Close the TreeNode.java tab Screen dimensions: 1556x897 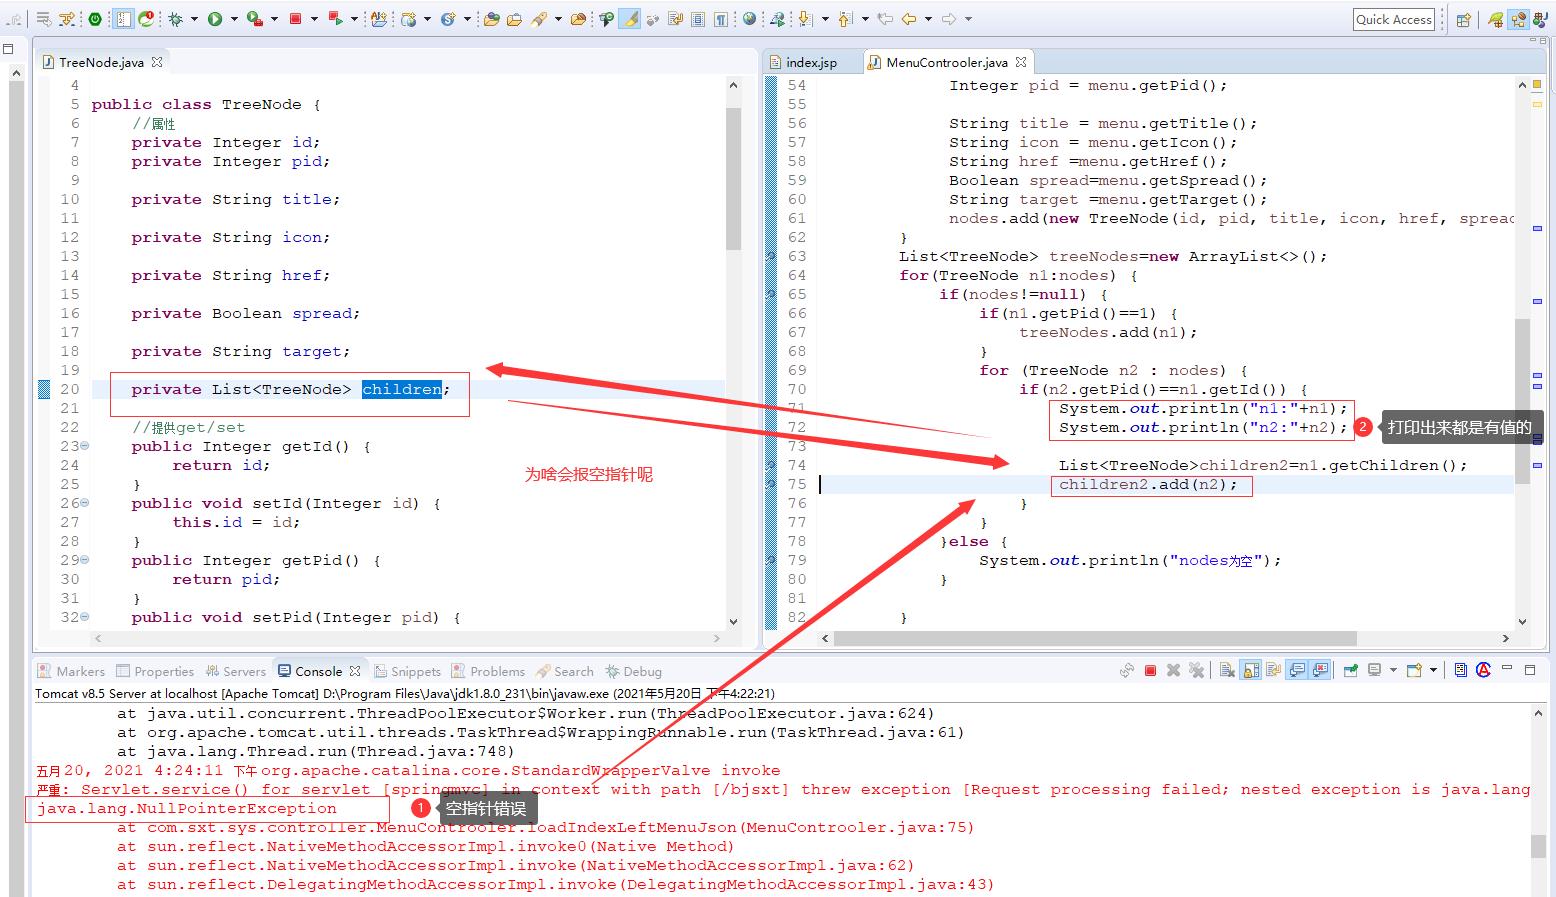[x=157, y=62]
